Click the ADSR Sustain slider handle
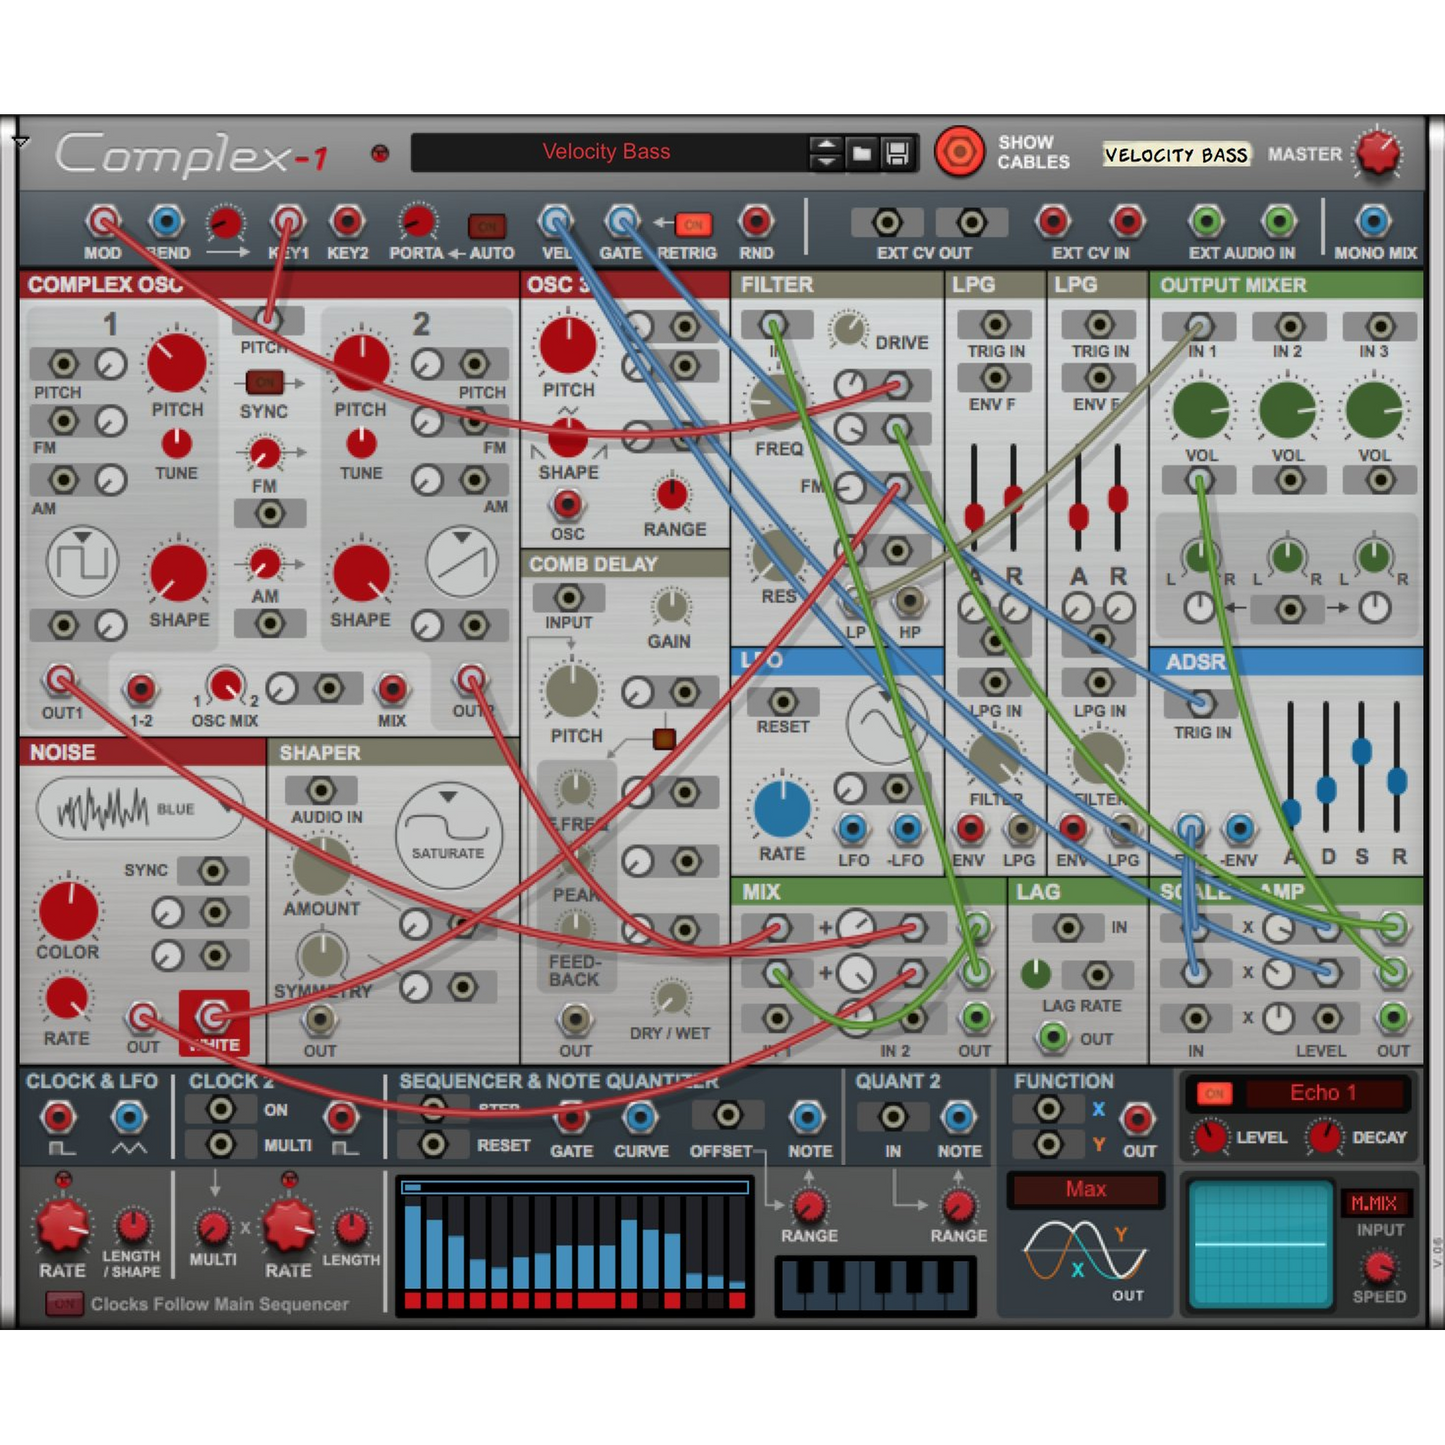 1361,752
